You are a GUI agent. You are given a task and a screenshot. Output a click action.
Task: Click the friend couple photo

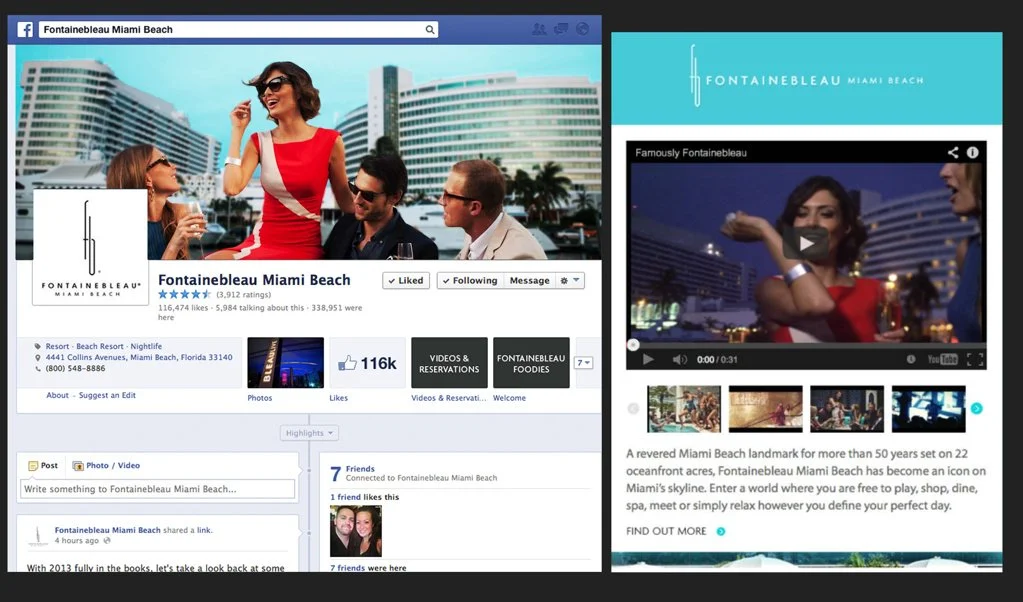[356, 531]
